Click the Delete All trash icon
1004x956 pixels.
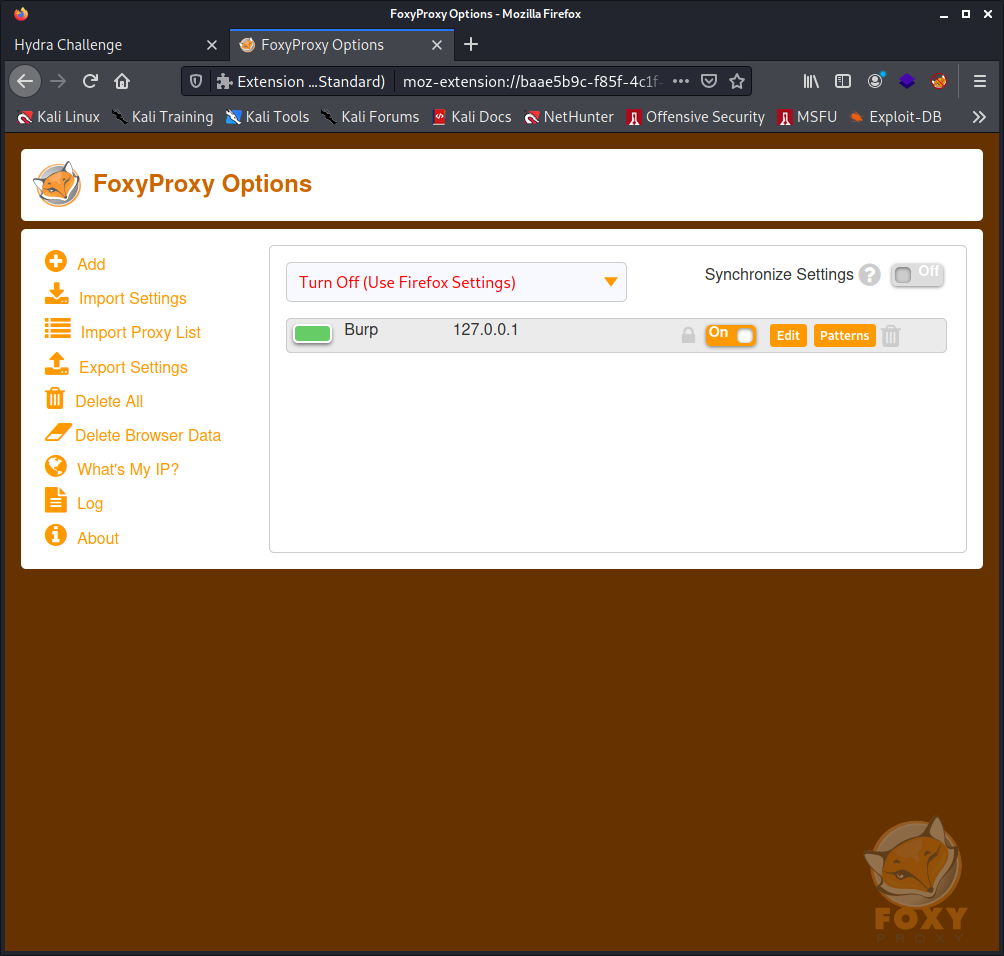[x=55, y=398]
